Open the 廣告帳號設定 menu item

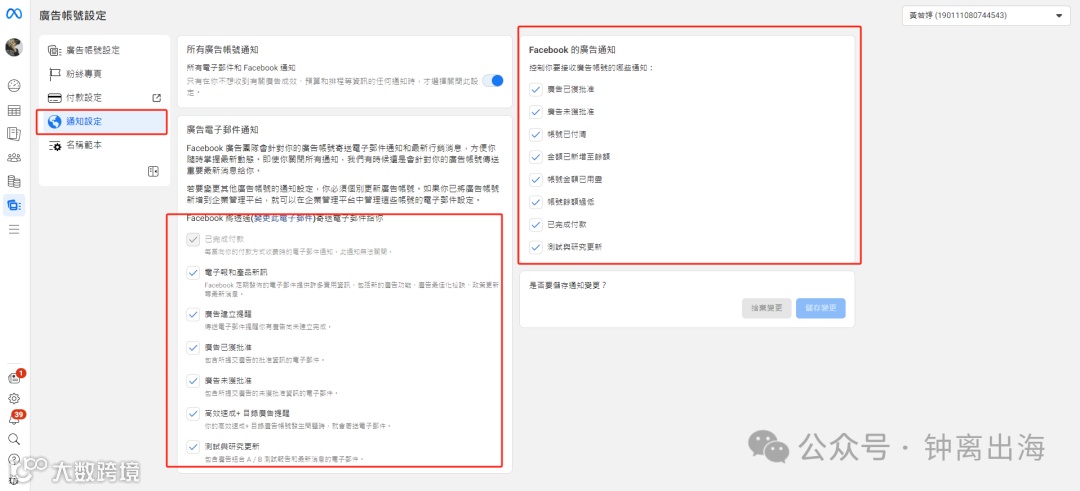click(104, 50)
